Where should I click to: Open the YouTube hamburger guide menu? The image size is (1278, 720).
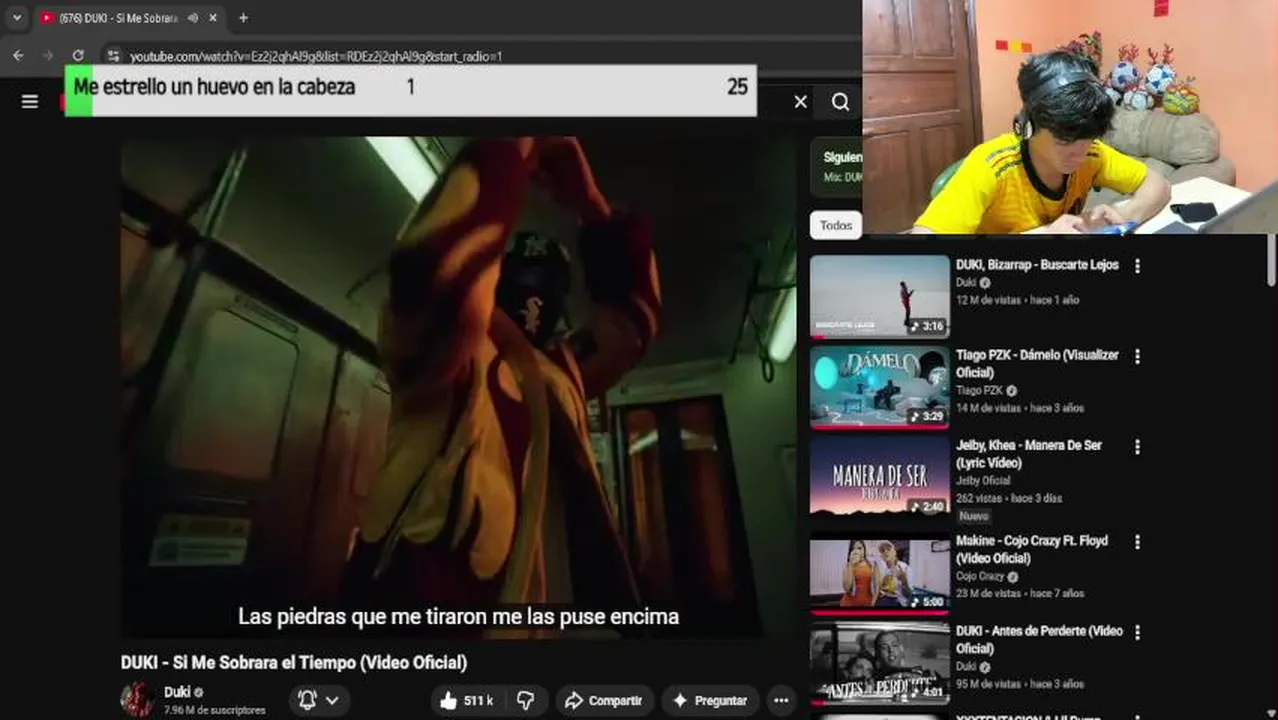30,101
